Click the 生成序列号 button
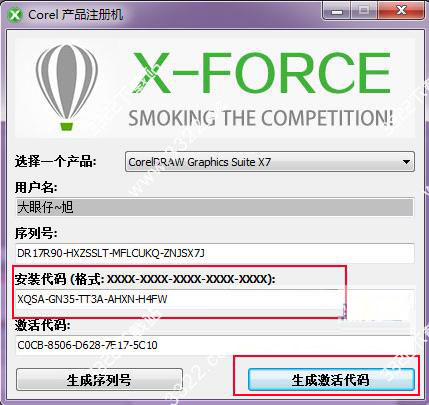 pos(99,380)
